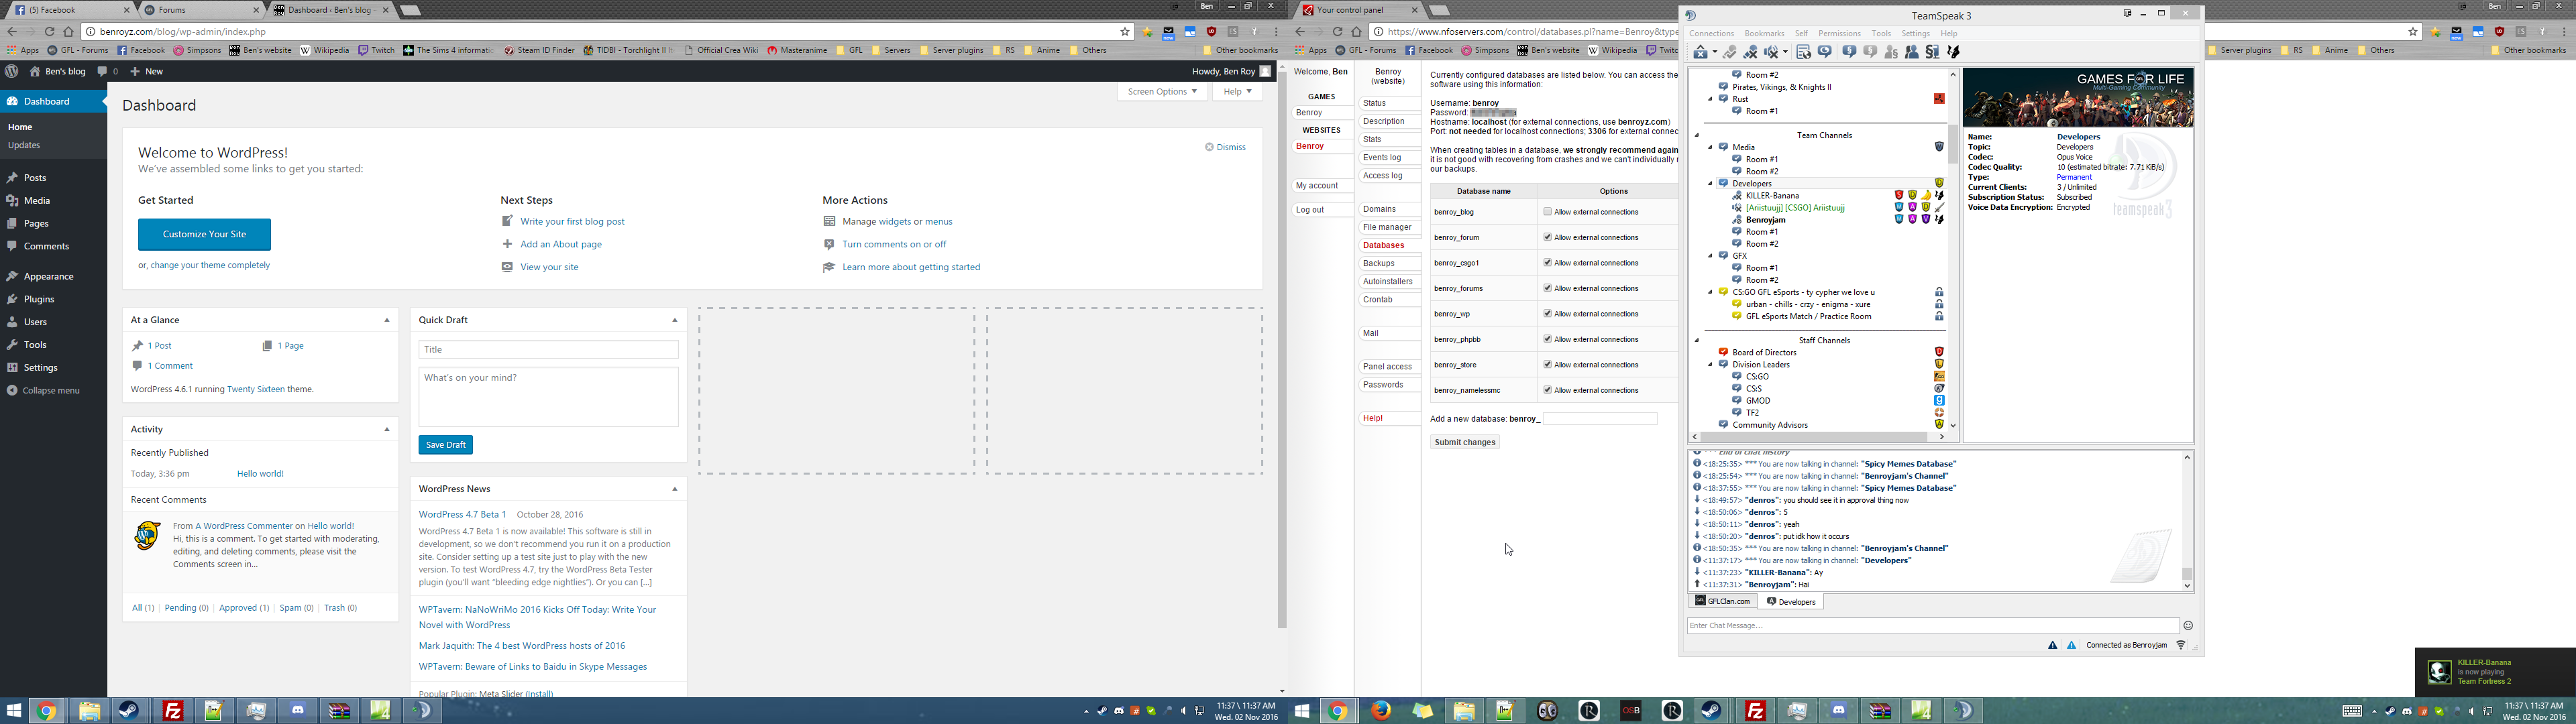Click the FileZilla icon in left taskbar

[x=173, y=711]
